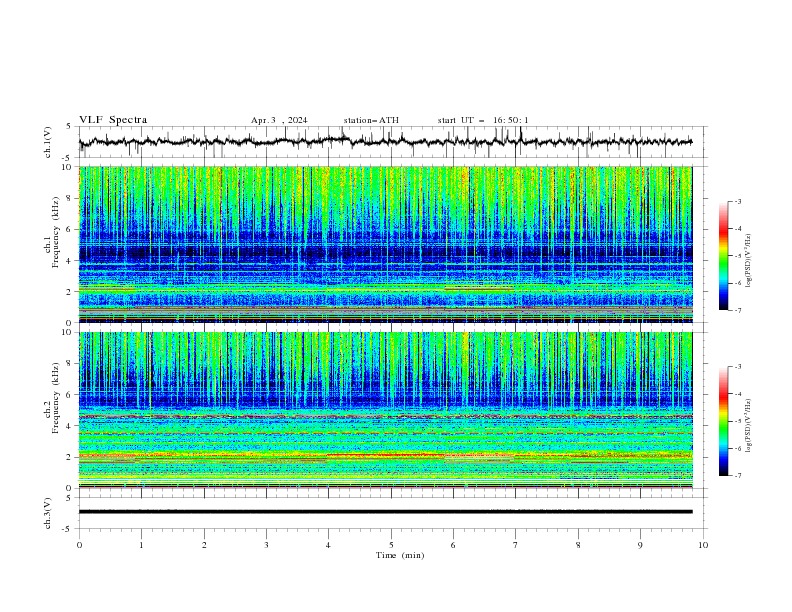Image resolution: width=792 pixels, height=612 pixels.
Task: Click the 'VLF Spectra' title text
Action: click(x=113, y=120)
